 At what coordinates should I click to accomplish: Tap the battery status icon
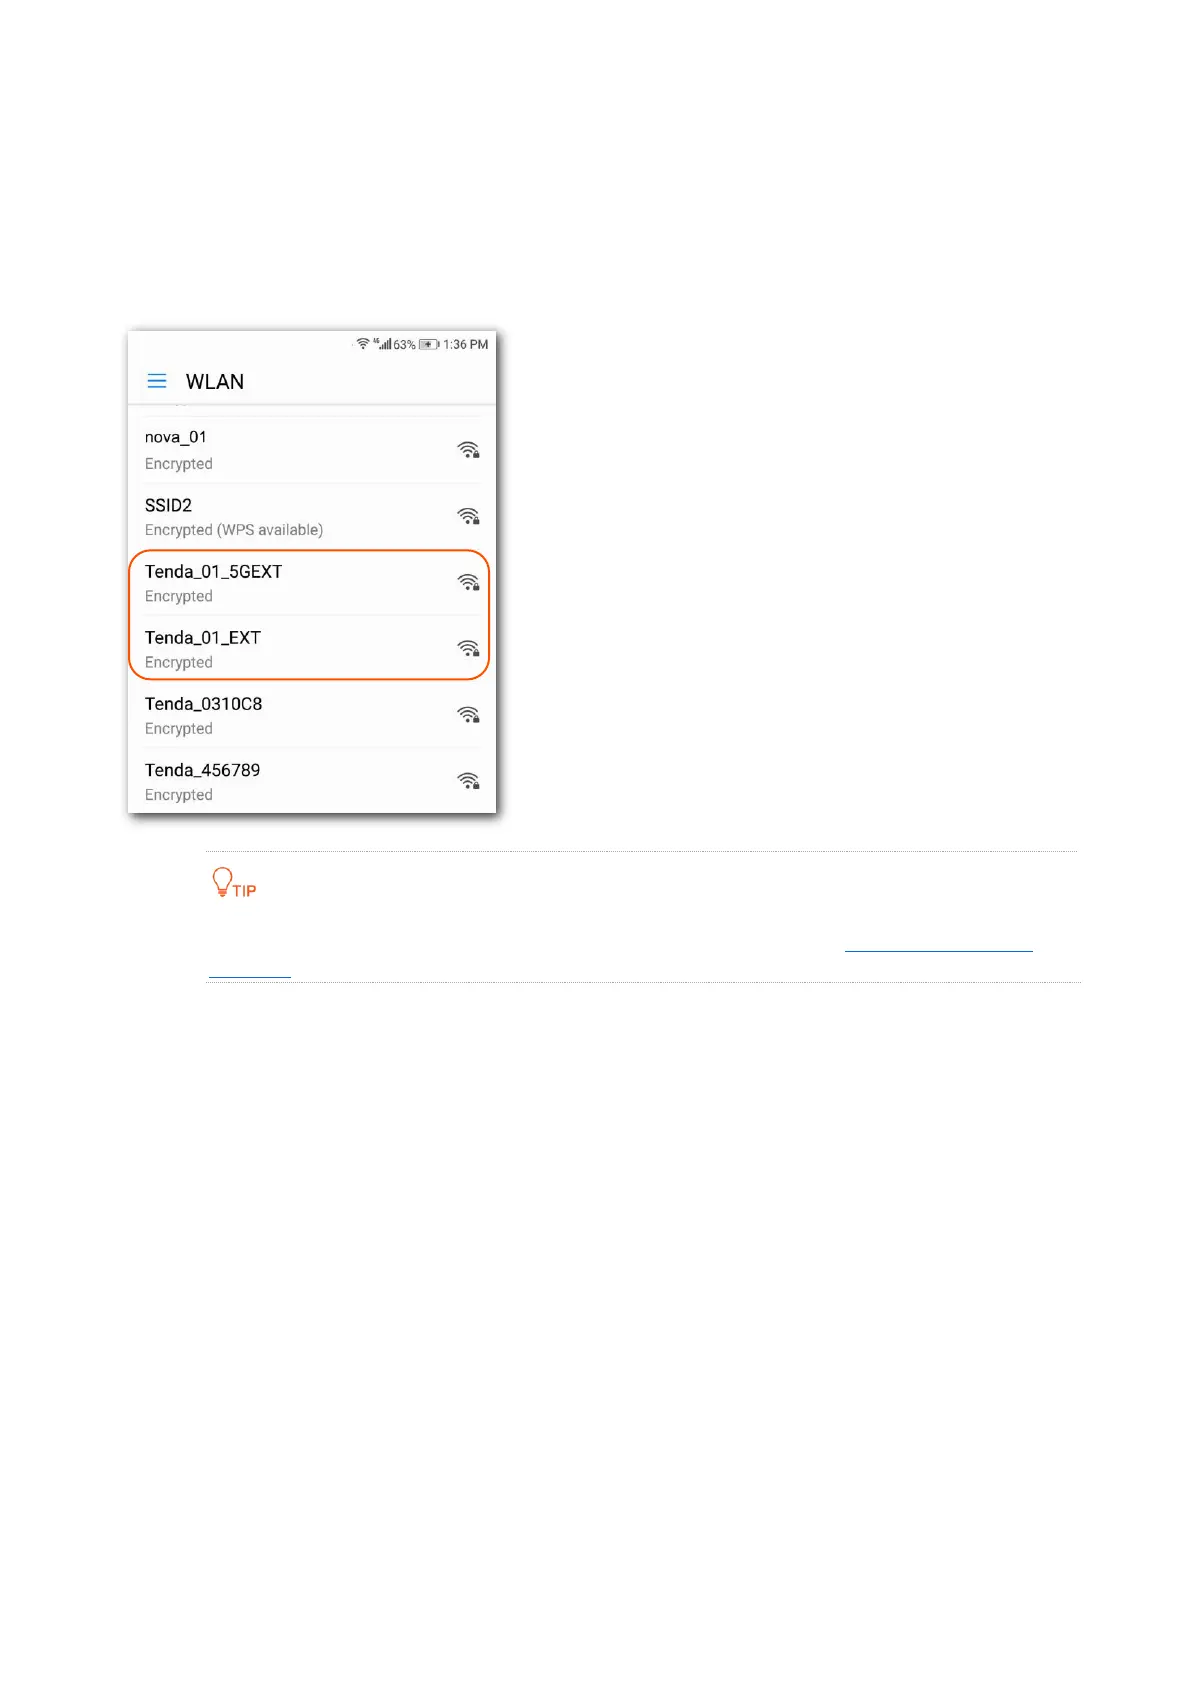pyautogui.click(x=429, y=344)
